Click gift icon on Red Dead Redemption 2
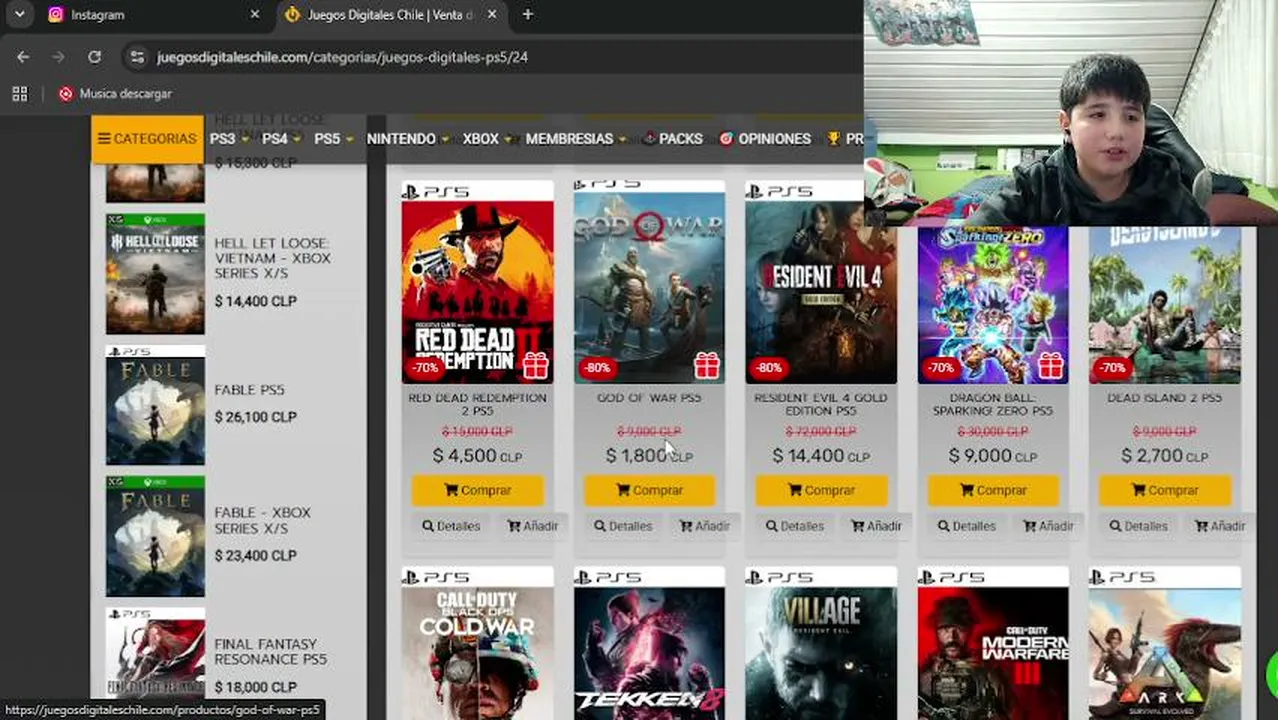This screenshot has height=720, width=1278. point(535,367)
